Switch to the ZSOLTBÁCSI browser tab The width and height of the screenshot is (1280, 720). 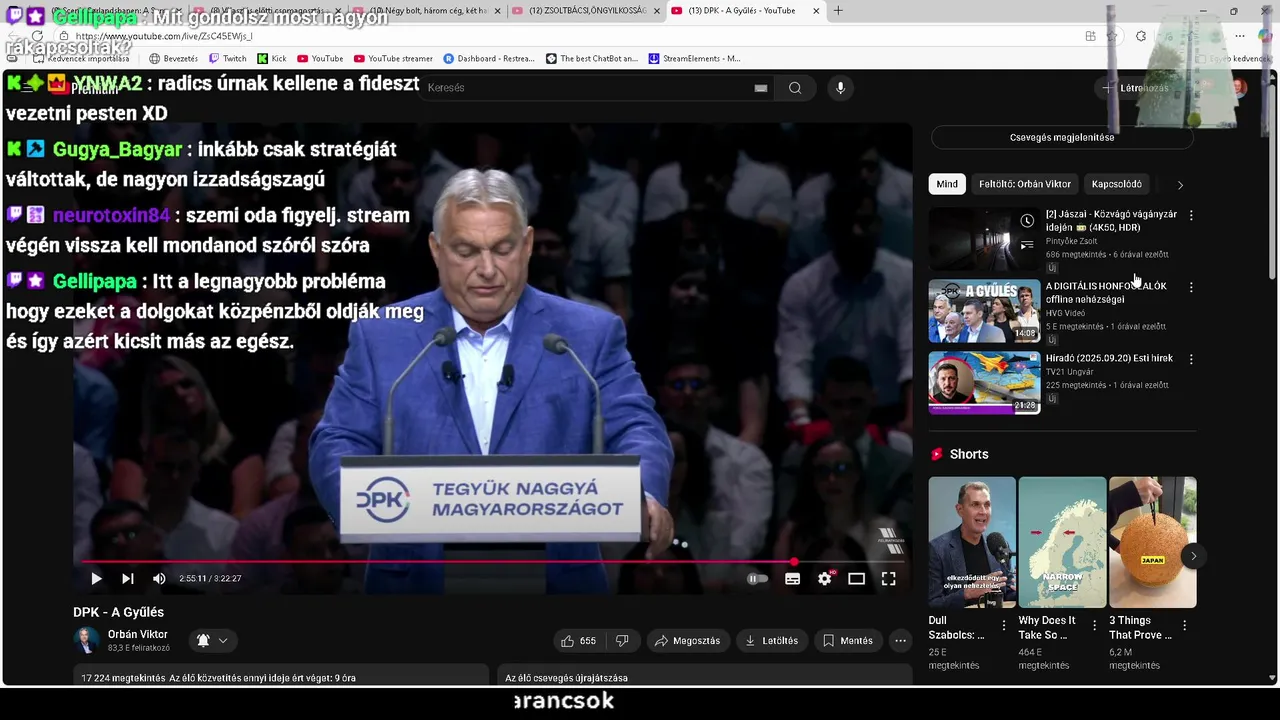click(x=587, y=11)
